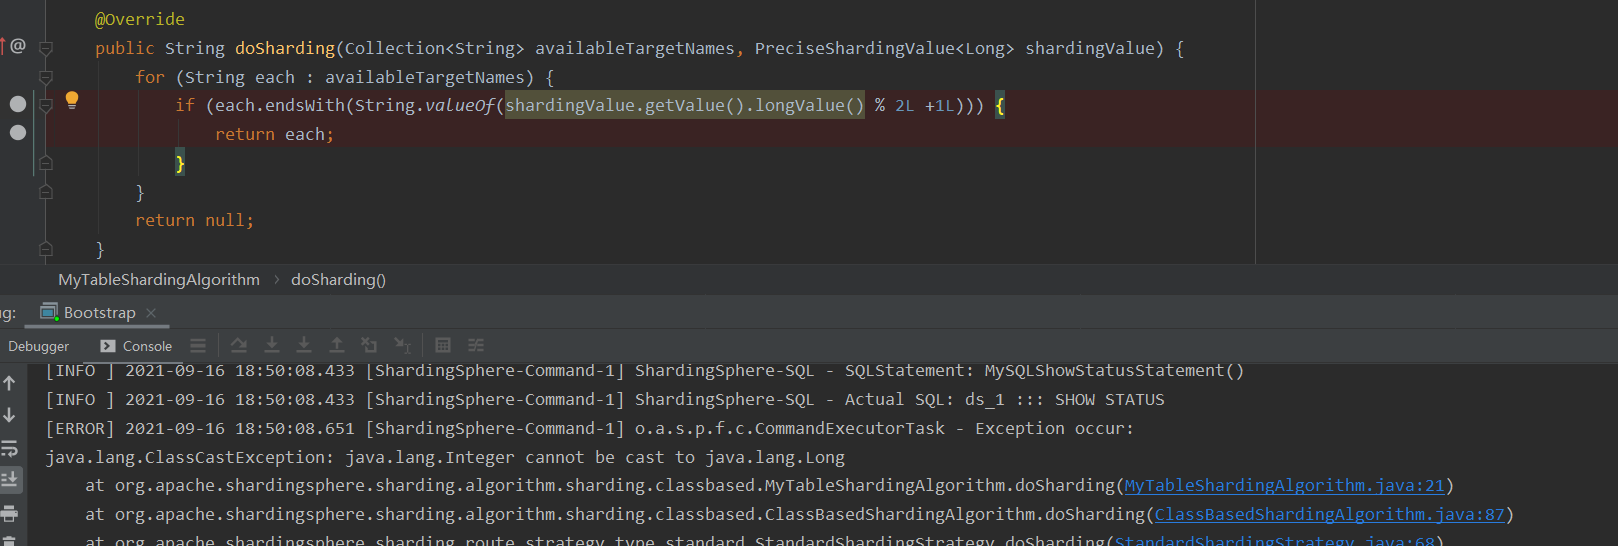Select MyTableShardingAlgorithm in the breadcrumb
The height and width of the screenshot is (546, 1618).
tap(159, 280)
